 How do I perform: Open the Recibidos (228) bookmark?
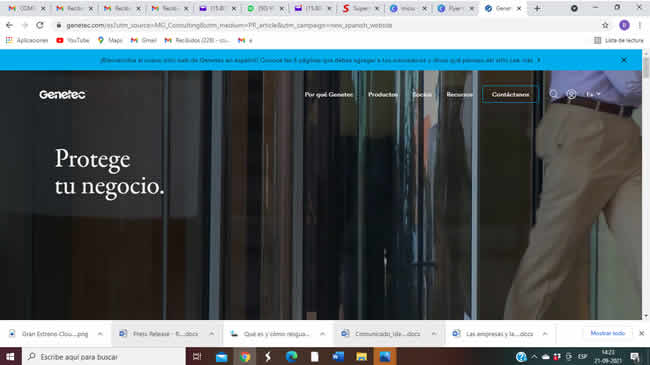[x=197, y=40]
